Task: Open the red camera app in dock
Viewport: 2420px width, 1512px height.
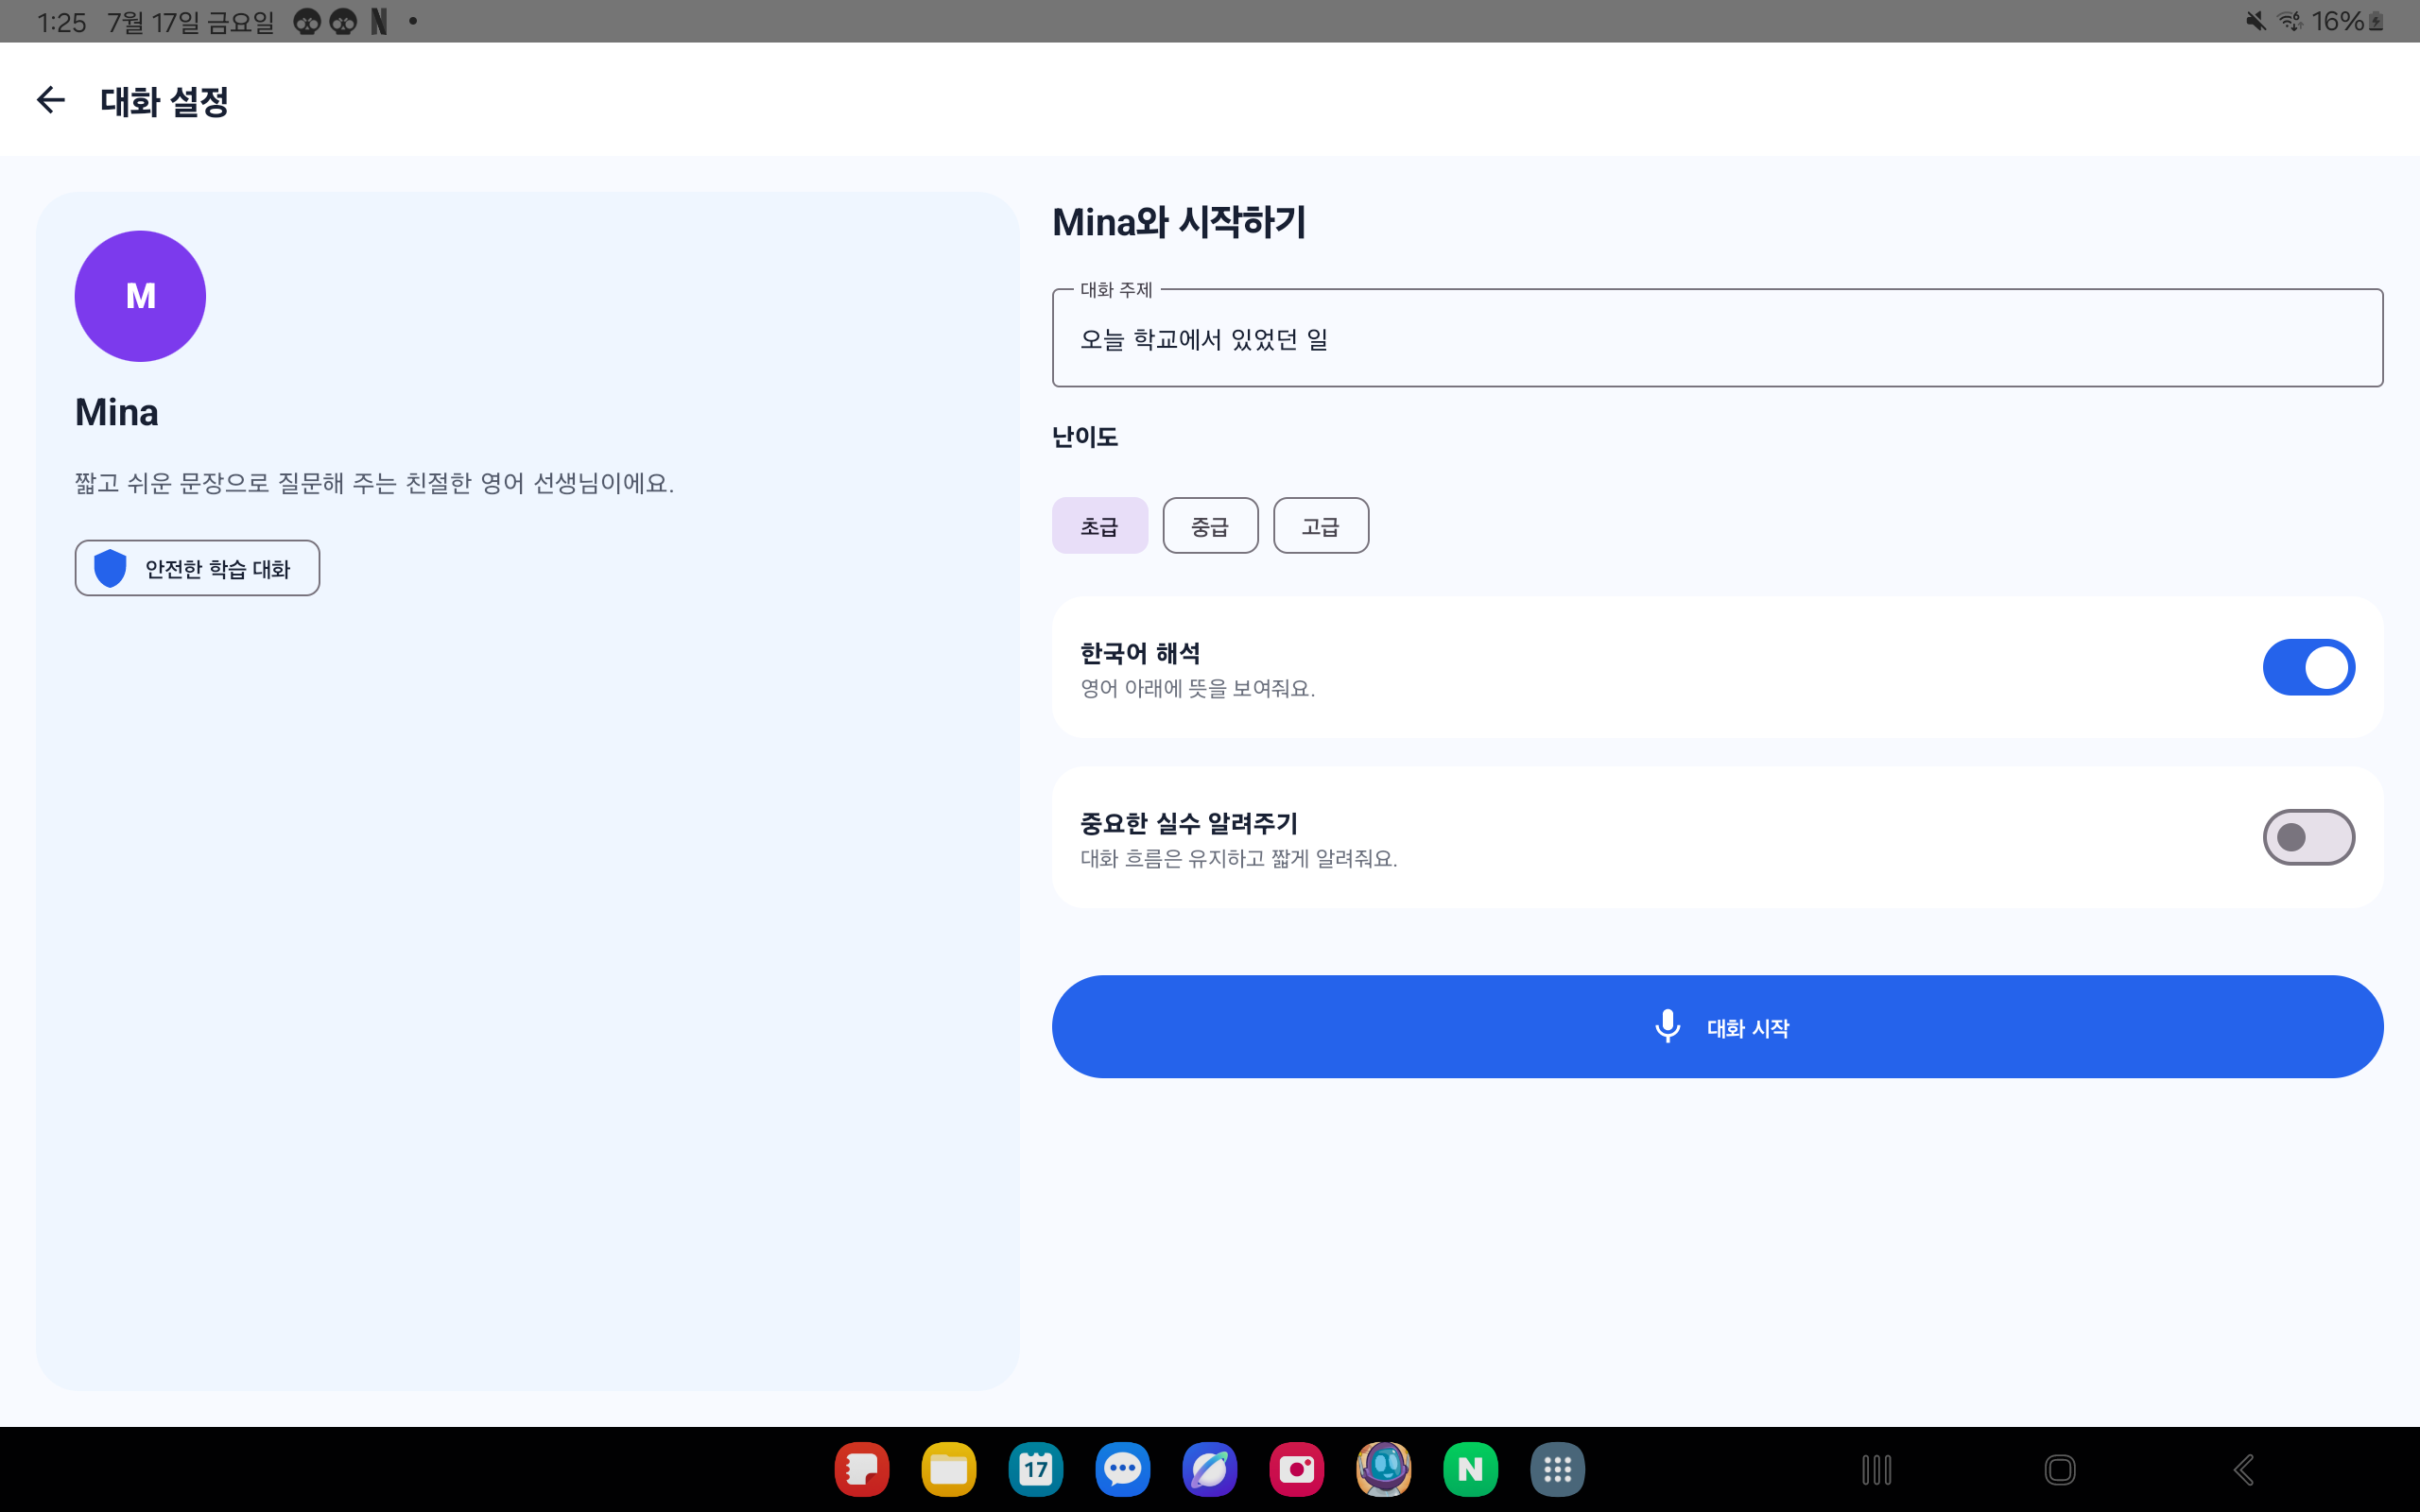Action: pyautogui.click(x=1297, y=1469)
